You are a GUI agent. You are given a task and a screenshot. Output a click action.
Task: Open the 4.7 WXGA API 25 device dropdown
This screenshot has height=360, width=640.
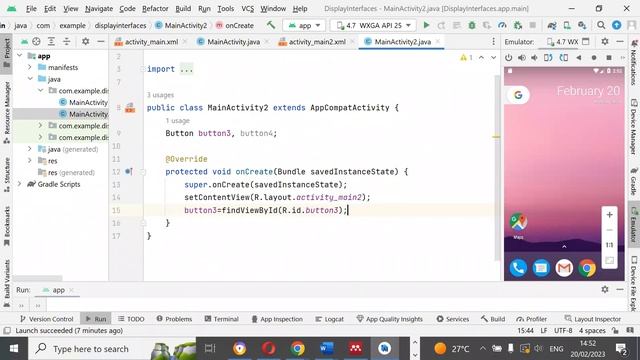(x=373, y=25)
